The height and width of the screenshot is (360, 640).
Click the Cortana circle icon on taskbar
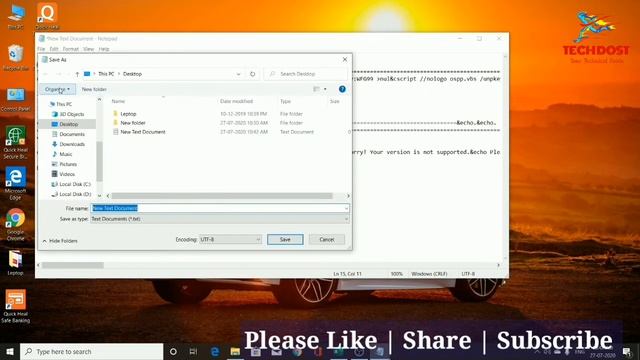173,351
